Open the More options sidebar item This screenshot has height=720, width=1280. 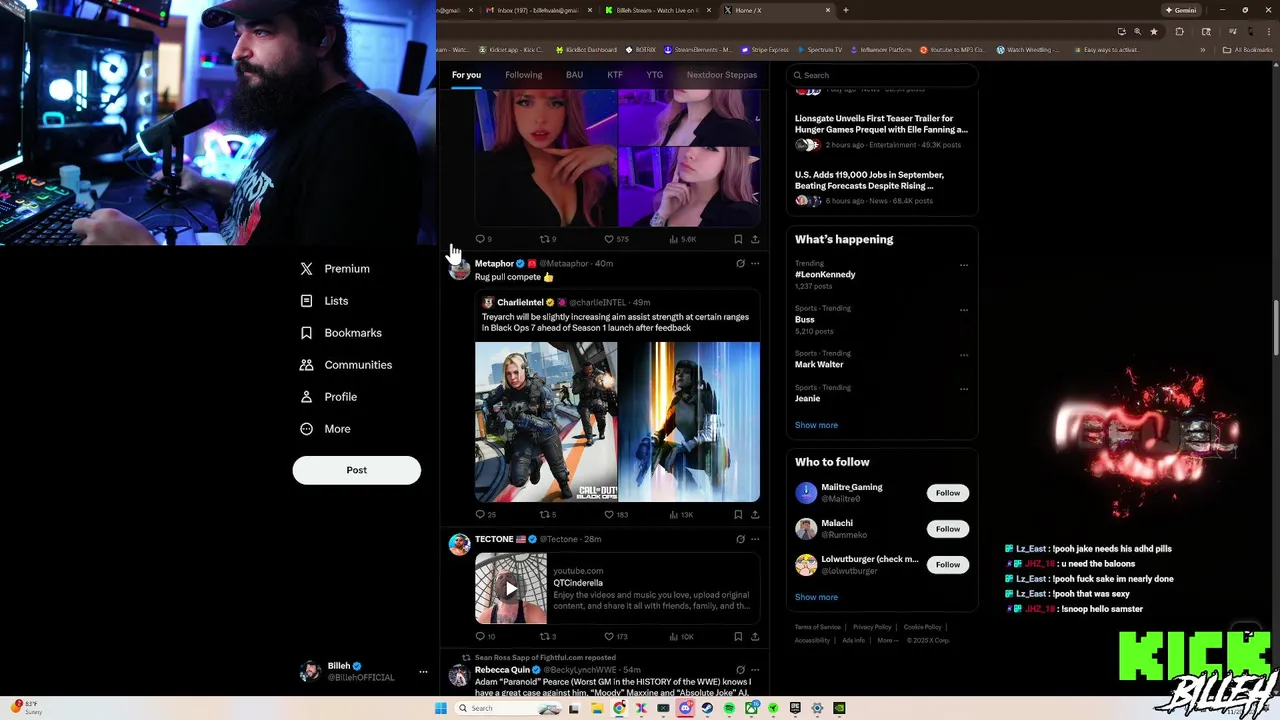tap(326, 429)
